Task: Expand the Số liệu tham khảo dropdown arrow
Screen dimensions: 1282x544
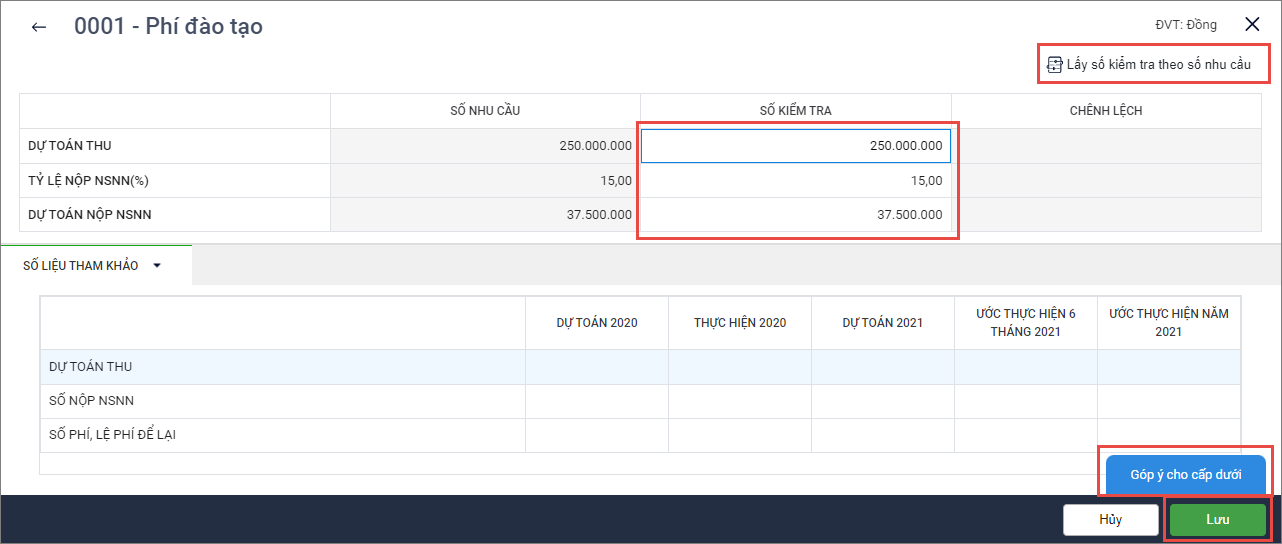Action: click(157, 266)
